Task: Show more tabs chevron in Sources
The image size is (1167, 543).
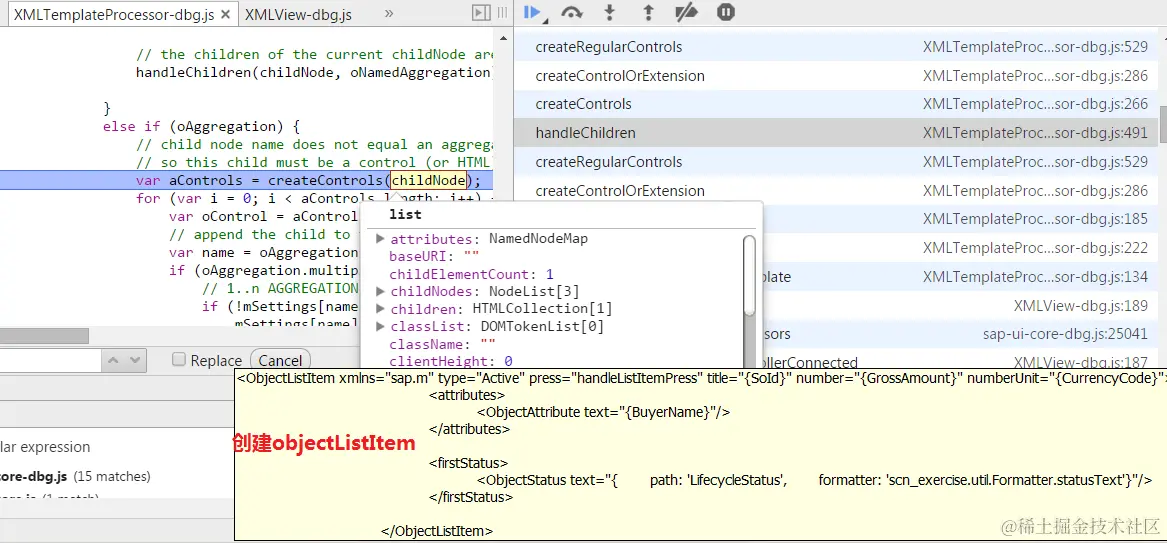Action: 389,14
